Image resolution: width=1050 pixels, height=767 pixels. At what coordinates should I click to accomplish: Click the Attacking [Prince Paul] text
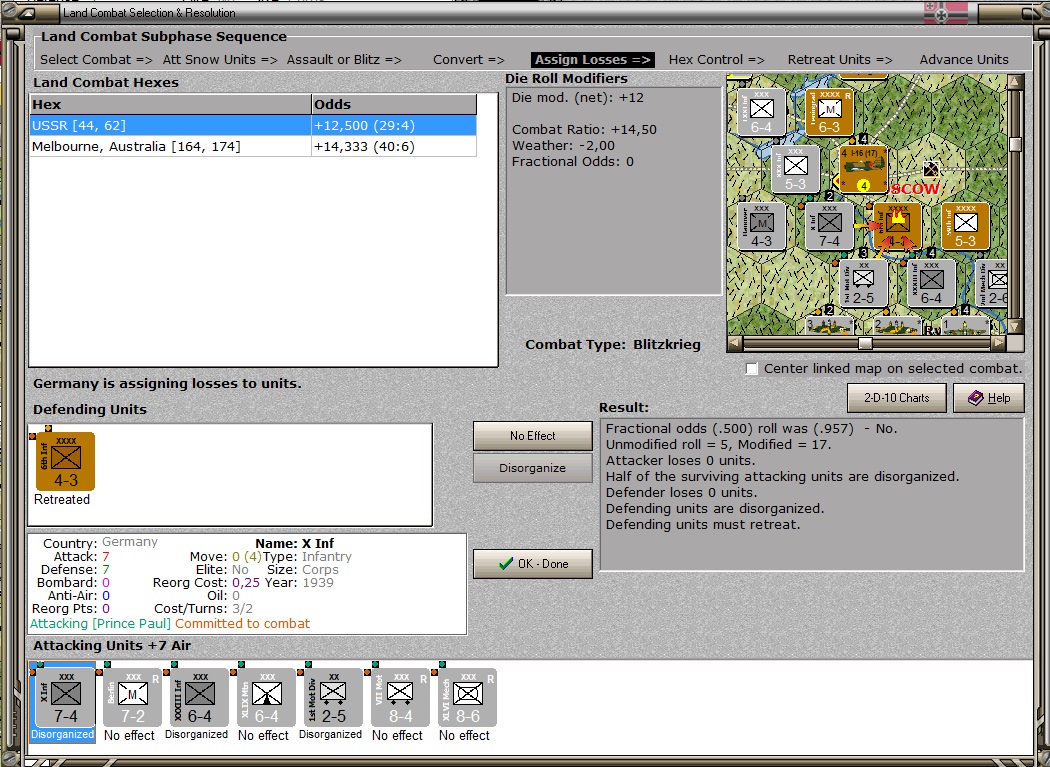[100, 624]
